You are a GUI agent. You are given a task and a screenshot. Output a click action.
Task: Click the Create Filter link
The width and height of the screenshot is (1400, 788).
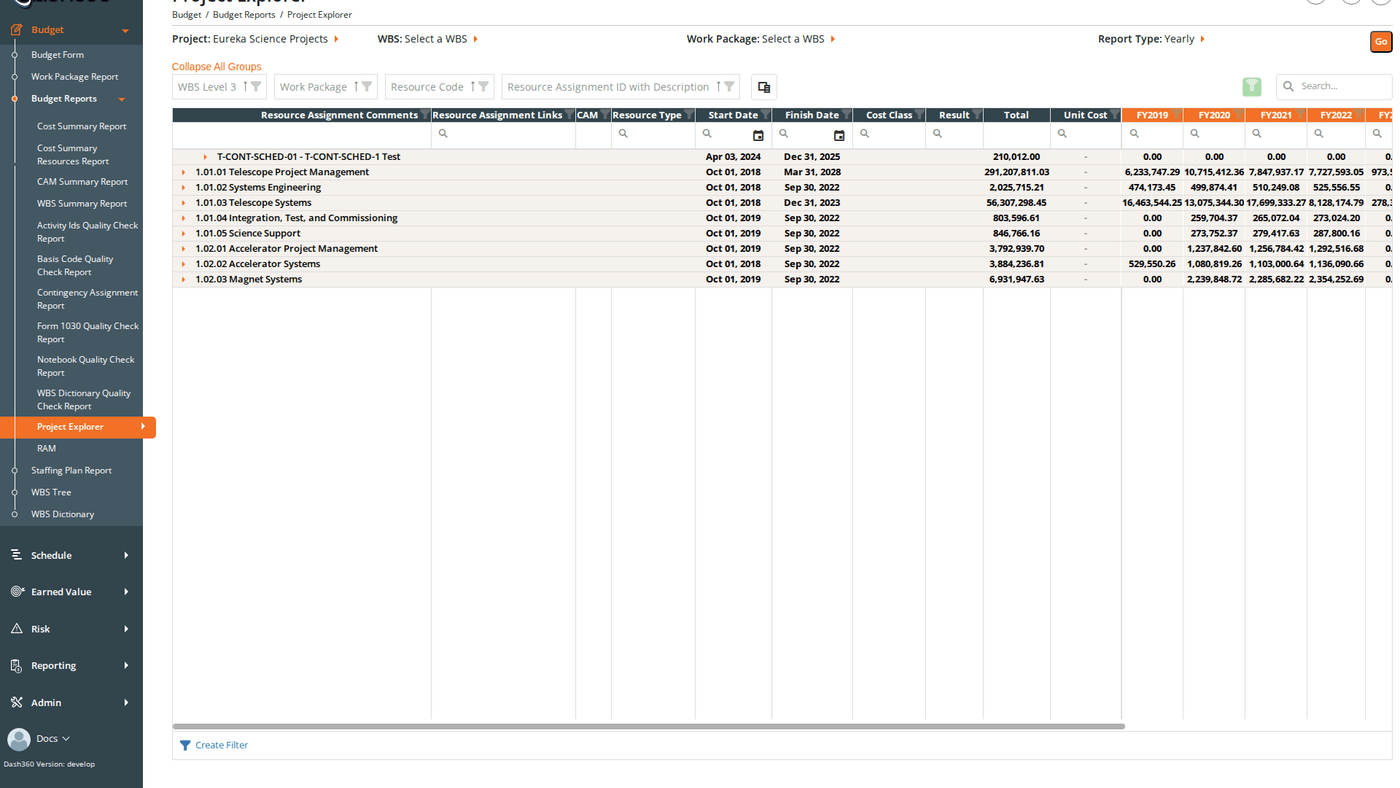tap(222, 745)
